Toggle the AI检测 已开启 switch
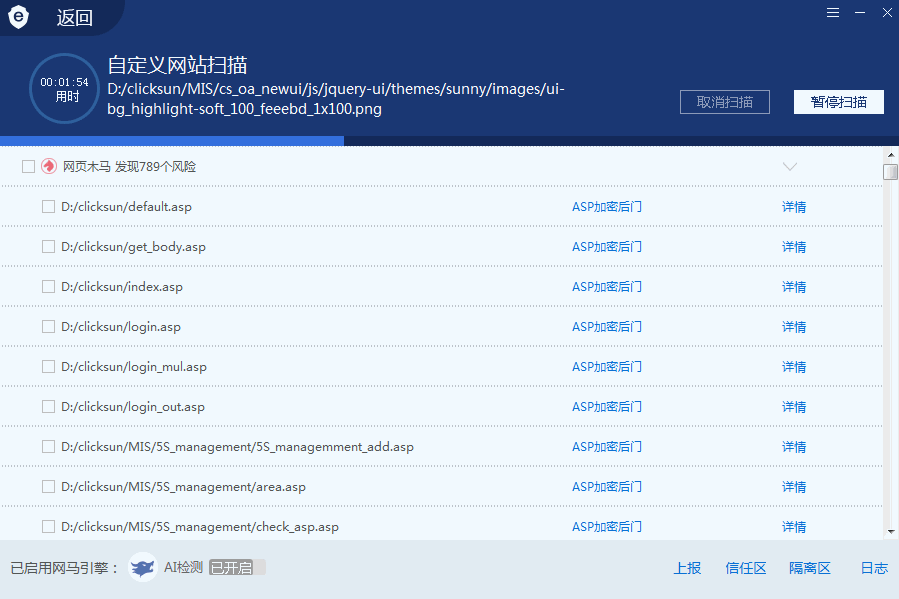 pyautogui.click(x=237, y=568)
